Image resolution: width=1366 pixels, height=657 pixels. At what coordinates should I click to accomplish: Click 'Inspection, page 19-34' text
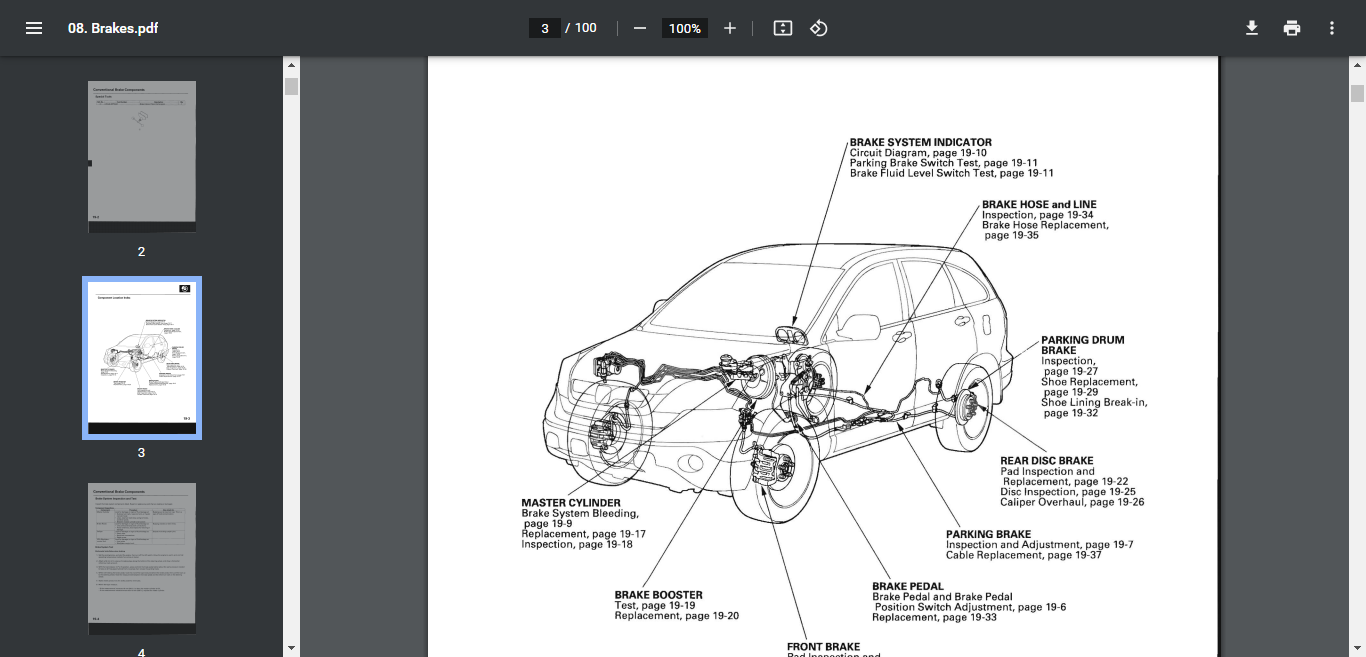coord(1037,215)
